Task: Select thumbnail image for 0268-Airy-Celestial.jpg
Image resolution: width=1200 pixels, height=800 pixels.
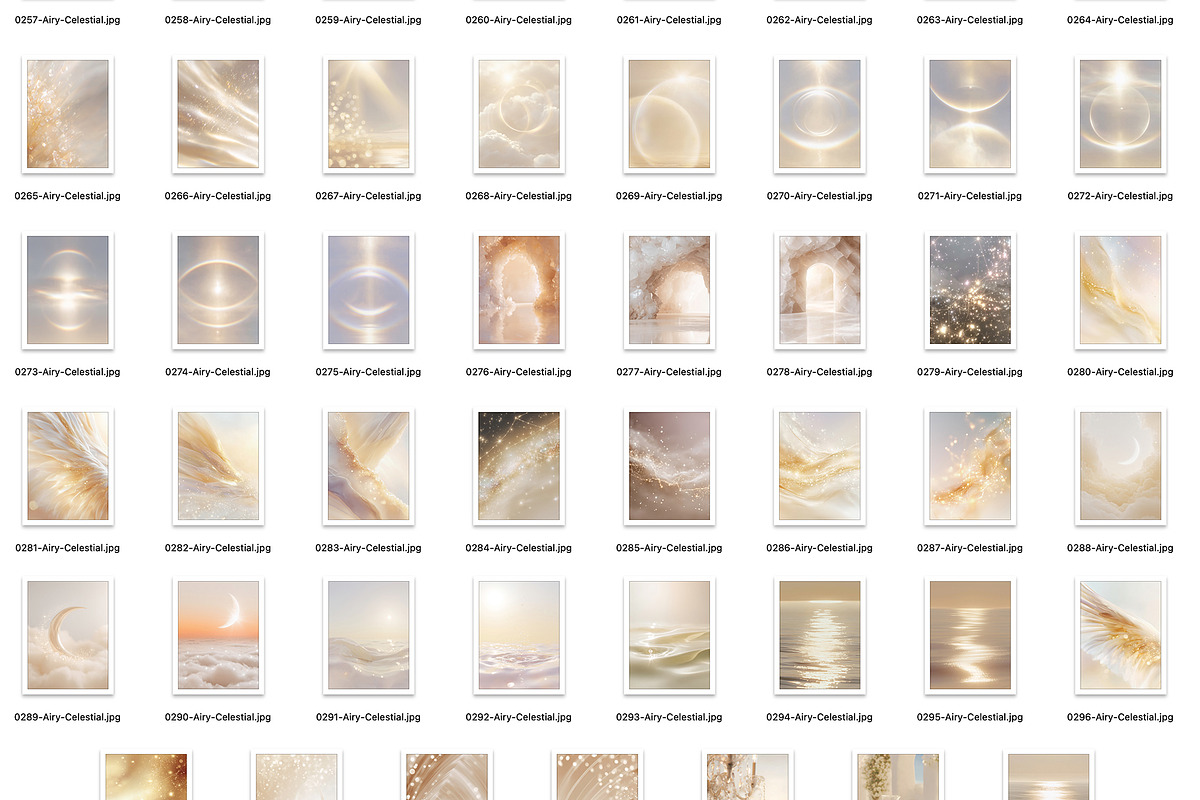Action: coord(519,114)
